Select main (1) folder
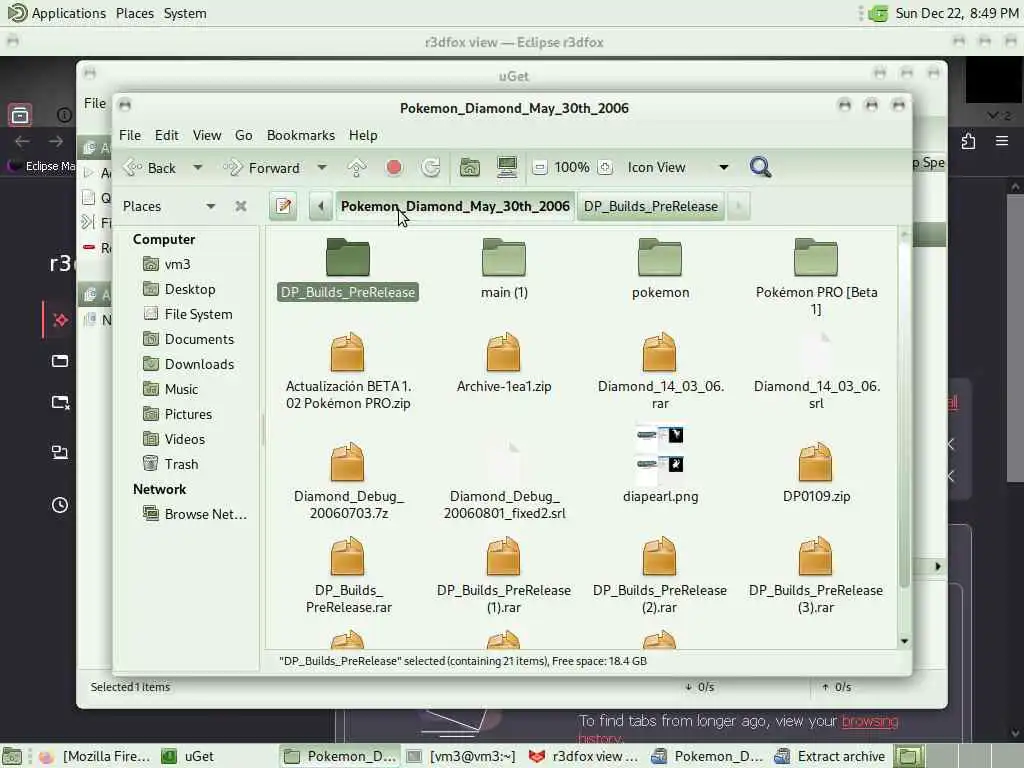This screenshot has width=1024, height=768. click(x=504, y=268)
